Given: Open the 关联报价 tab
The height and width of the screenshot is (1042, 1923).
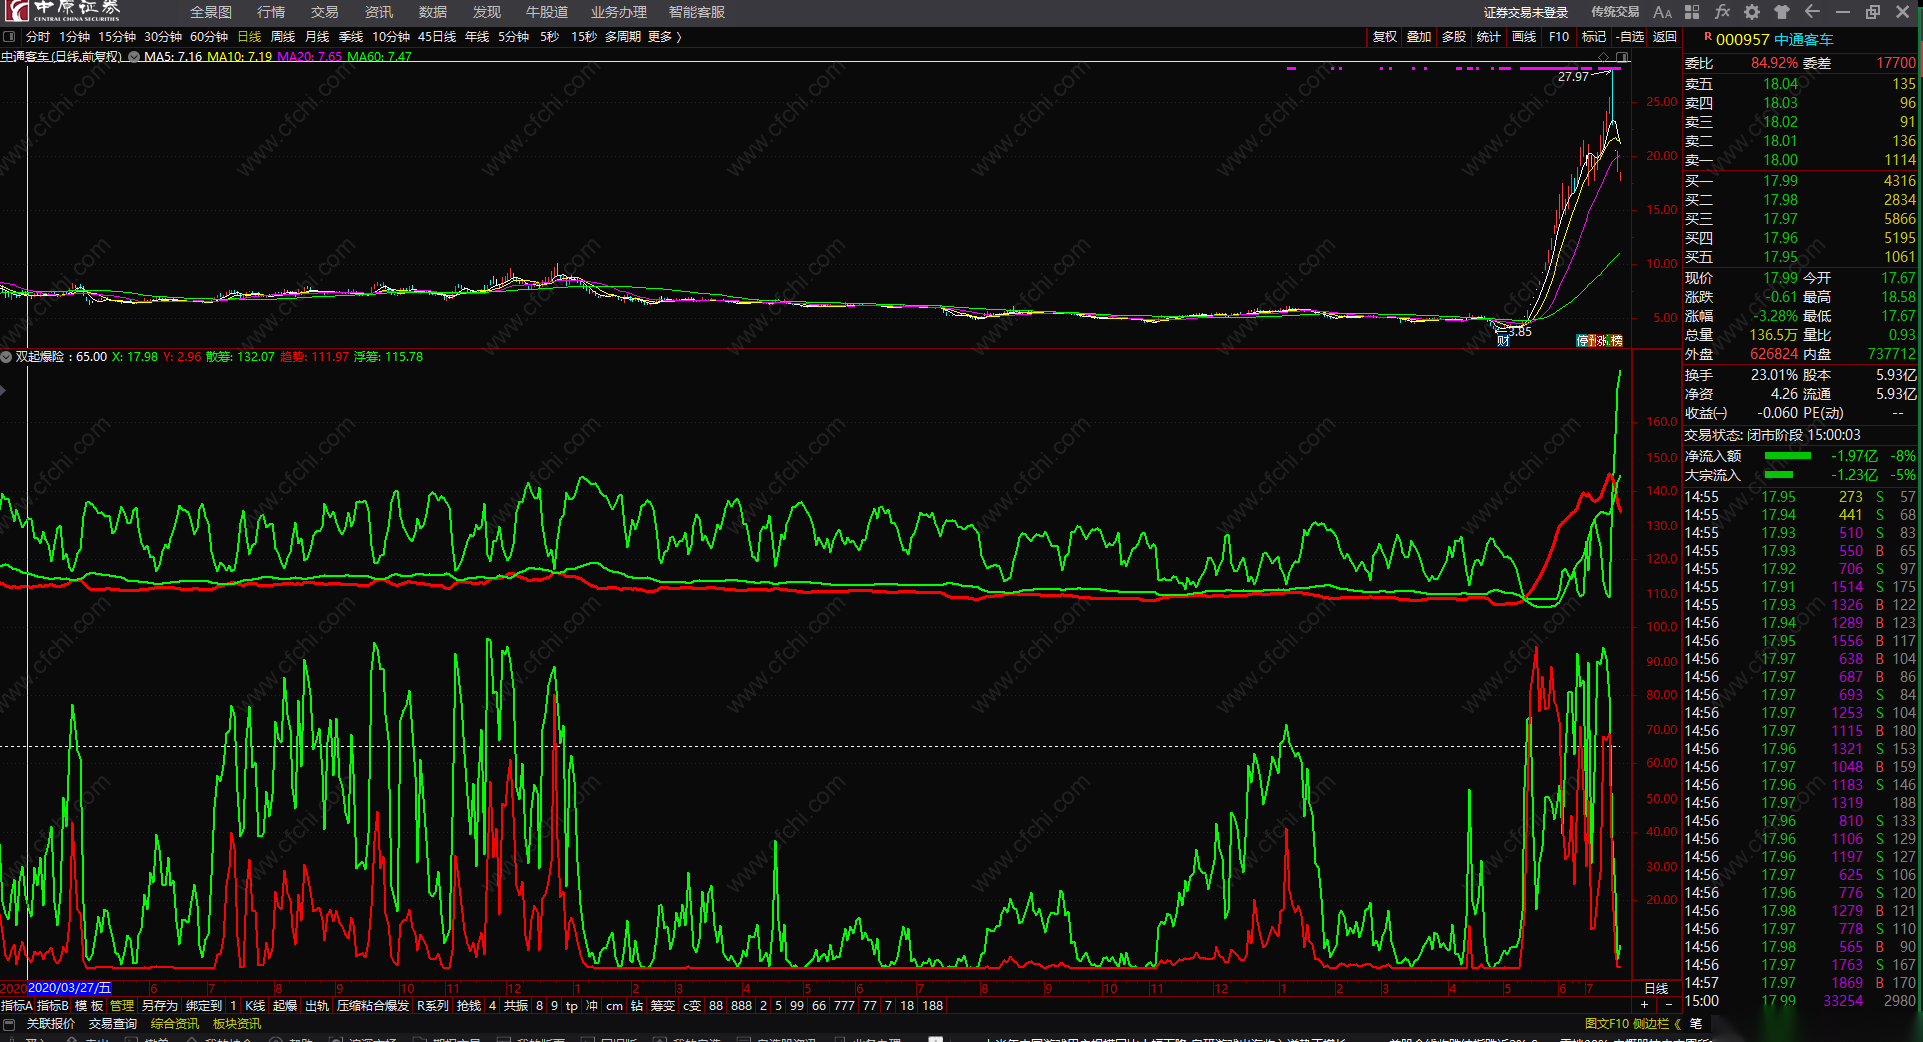Looking at the screenshot, I should click(51, 1024).
